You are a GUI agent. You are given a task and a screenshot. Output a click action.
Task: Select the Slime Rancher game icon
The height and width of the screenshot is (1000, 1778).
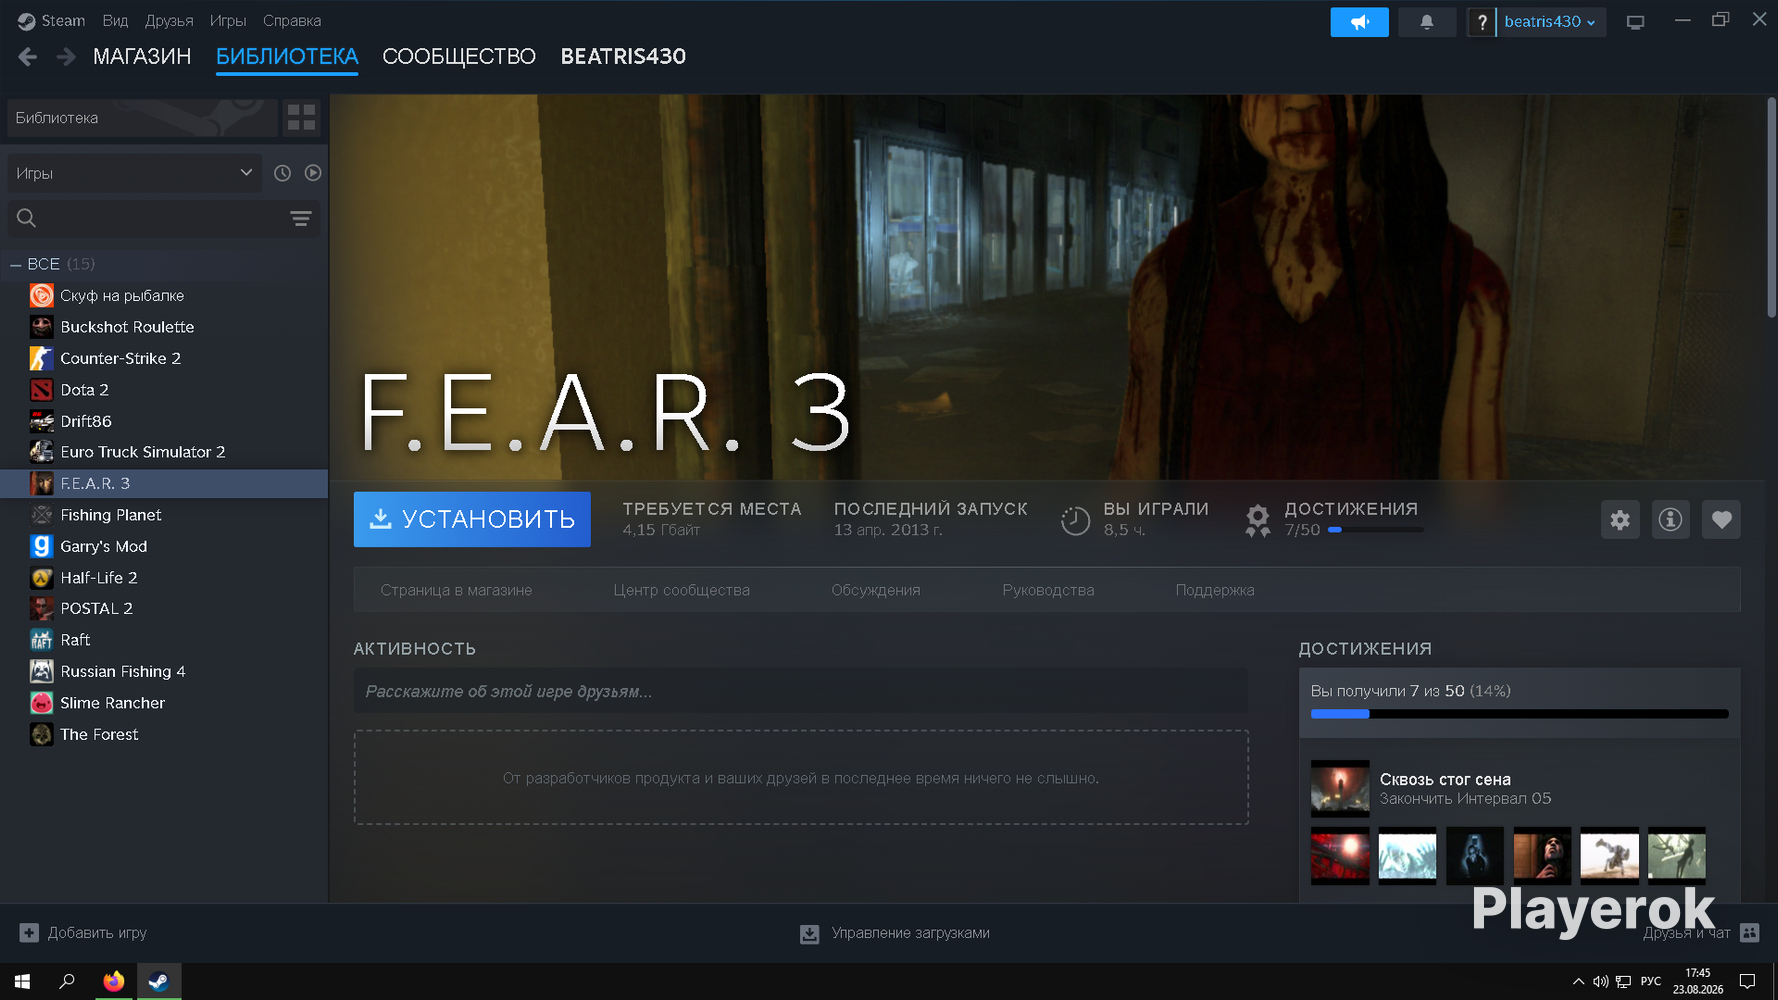tap(41, 703)
